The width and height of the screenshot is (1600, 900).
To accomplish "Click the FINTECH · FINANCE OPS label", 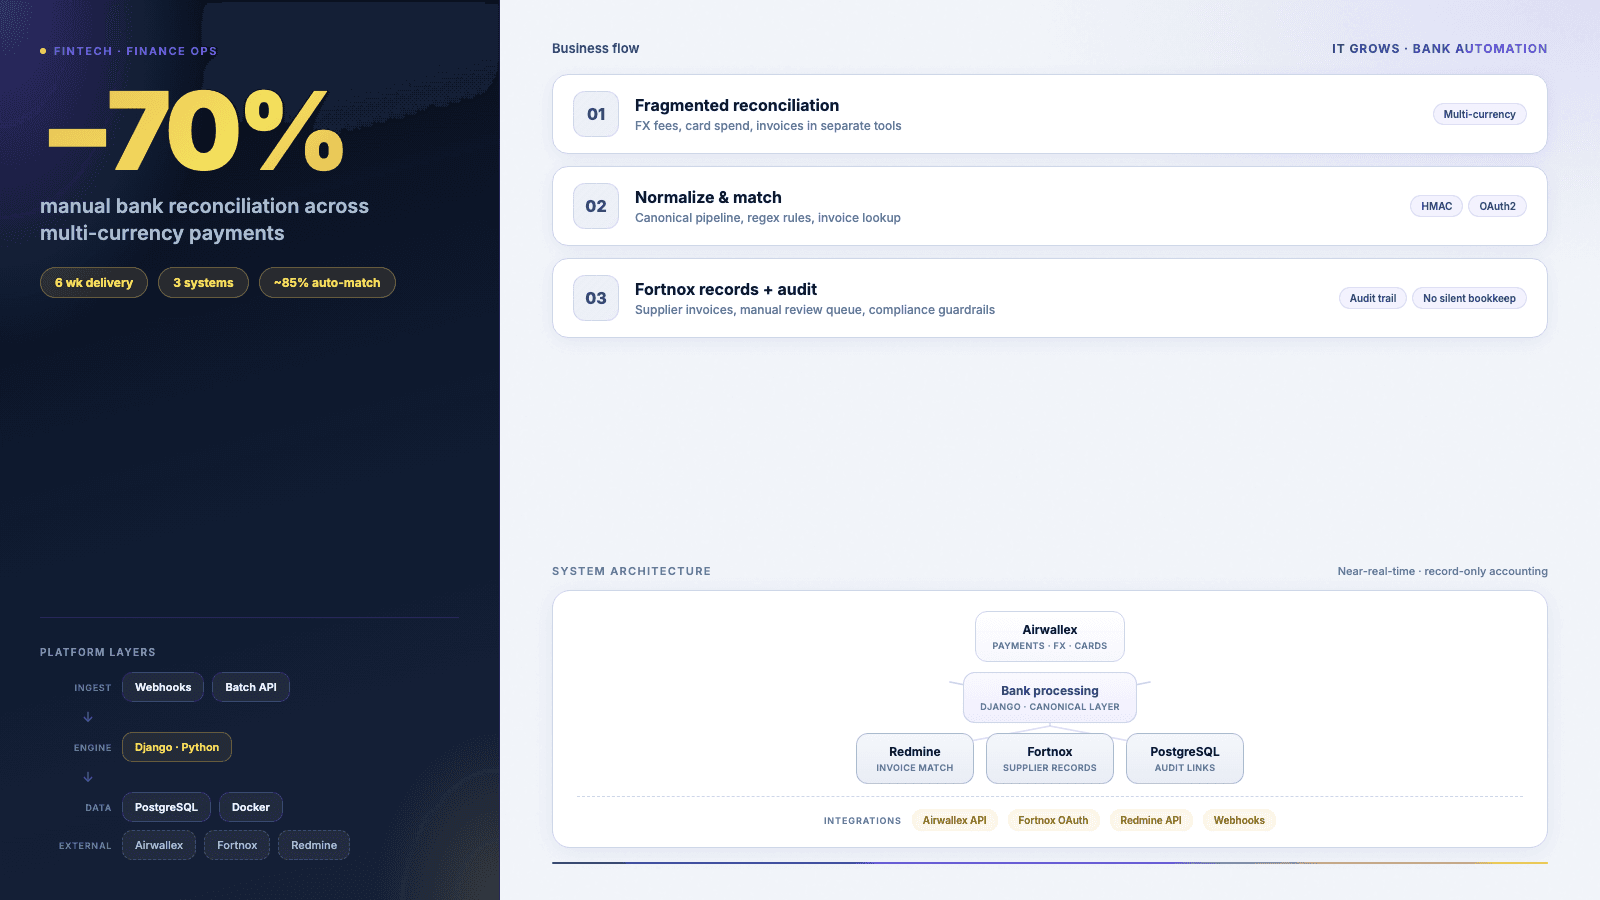I will click(x=135, y=51).
